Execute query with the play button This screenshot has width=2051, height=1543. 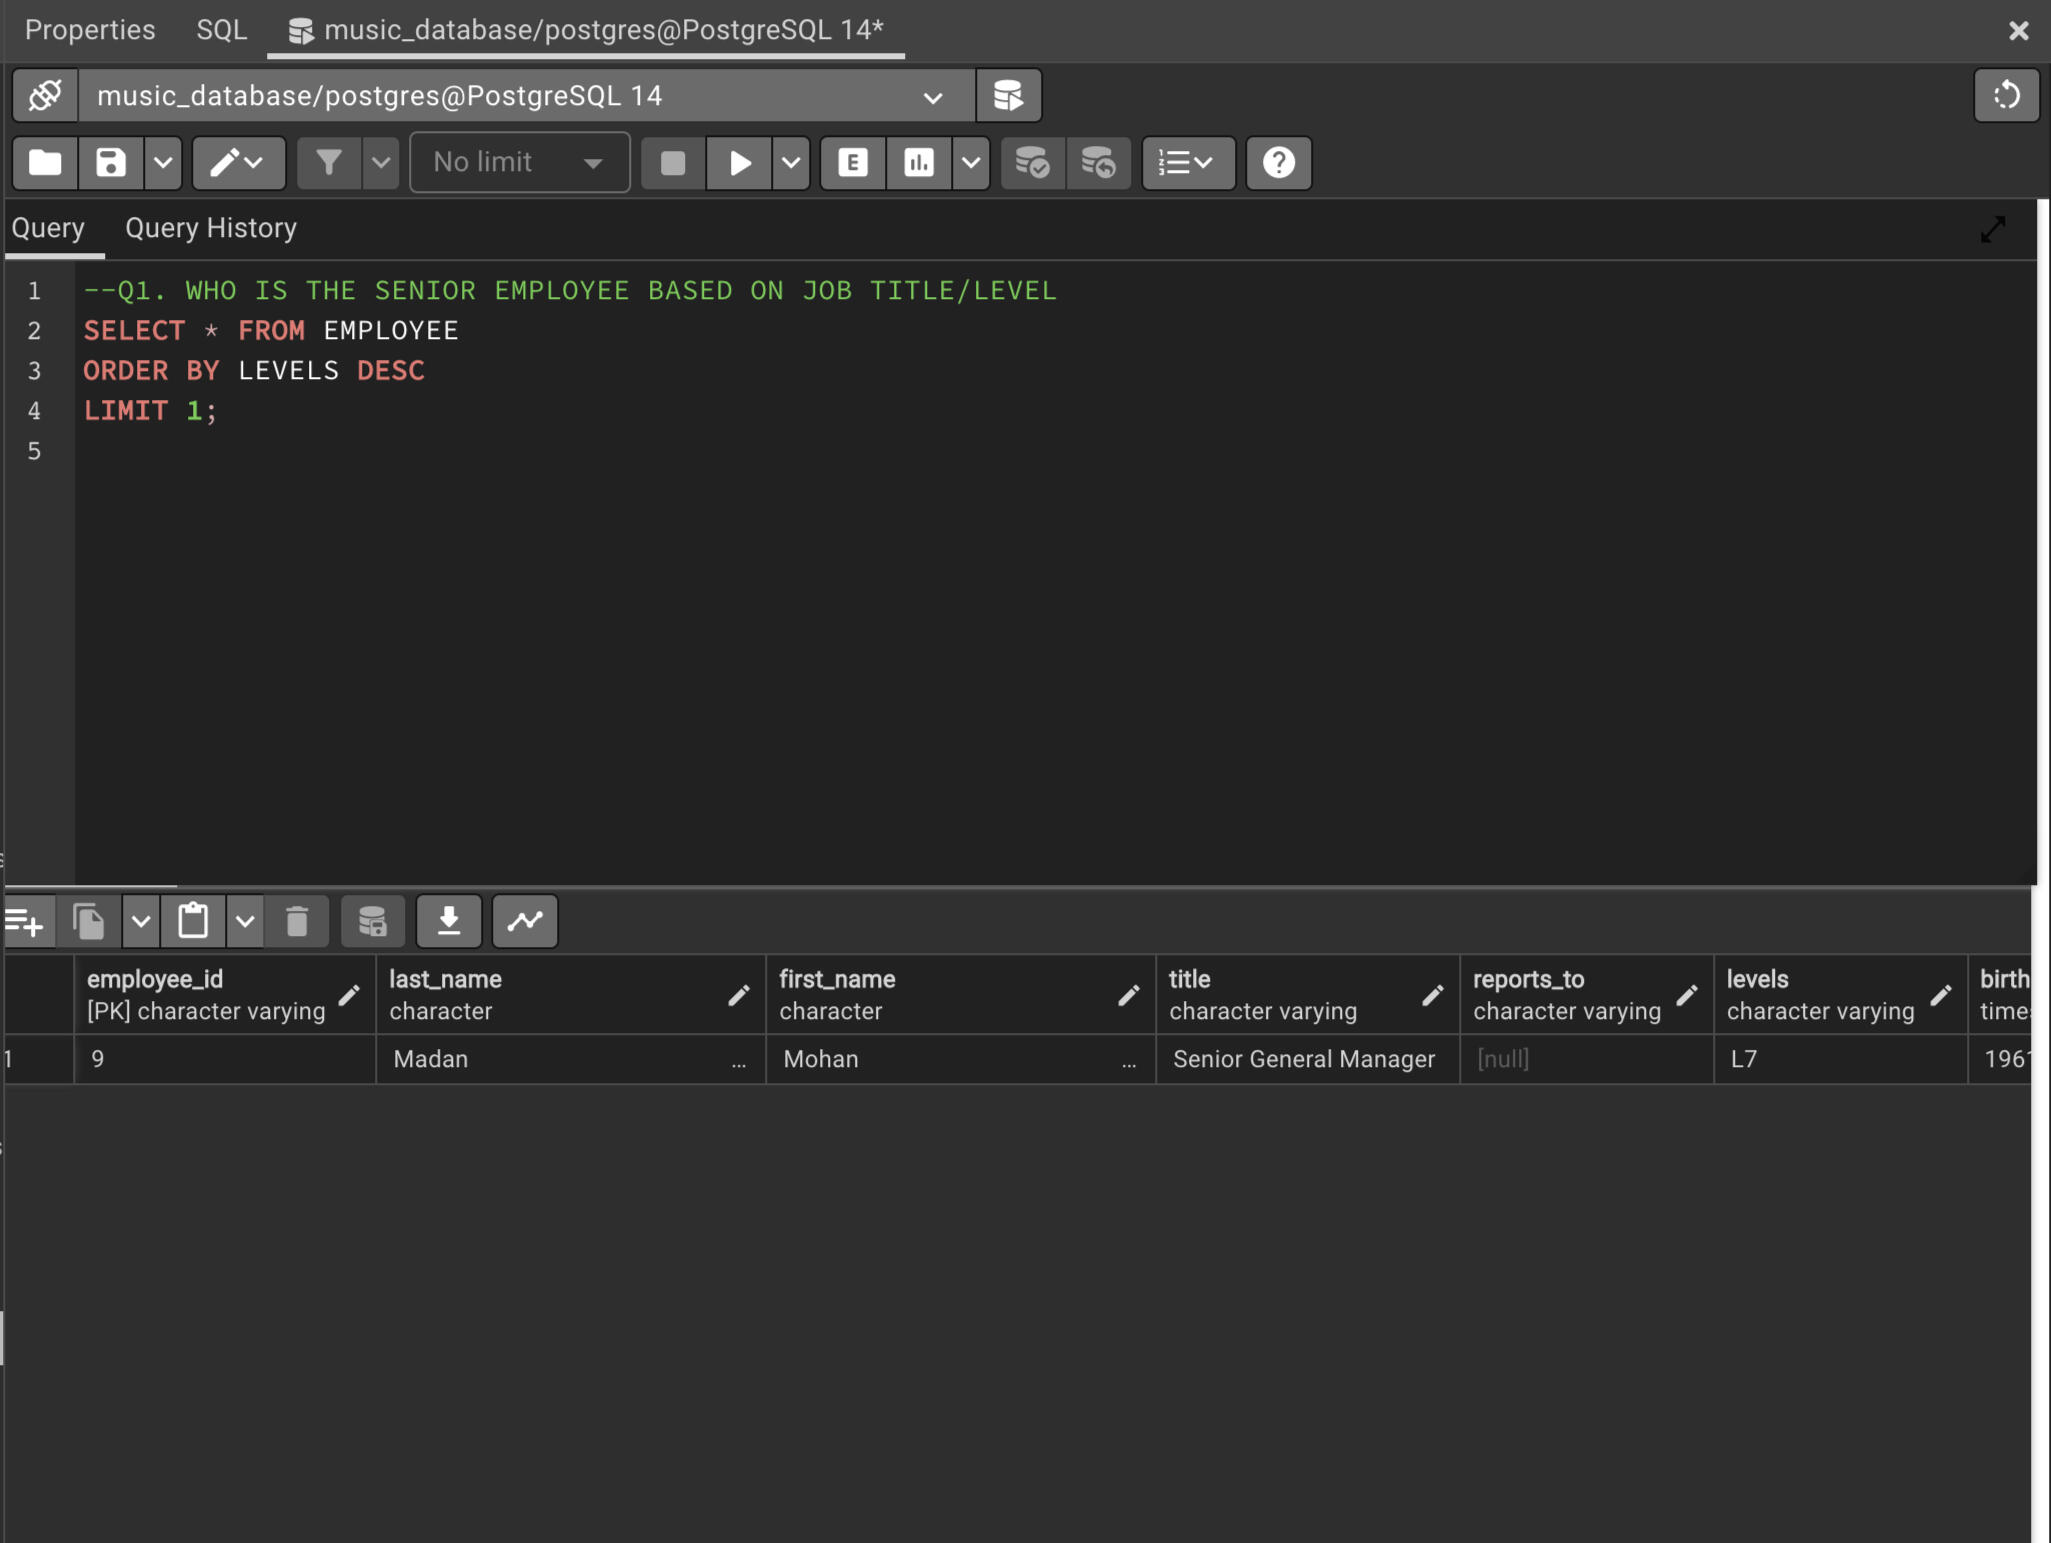(739, 162)
